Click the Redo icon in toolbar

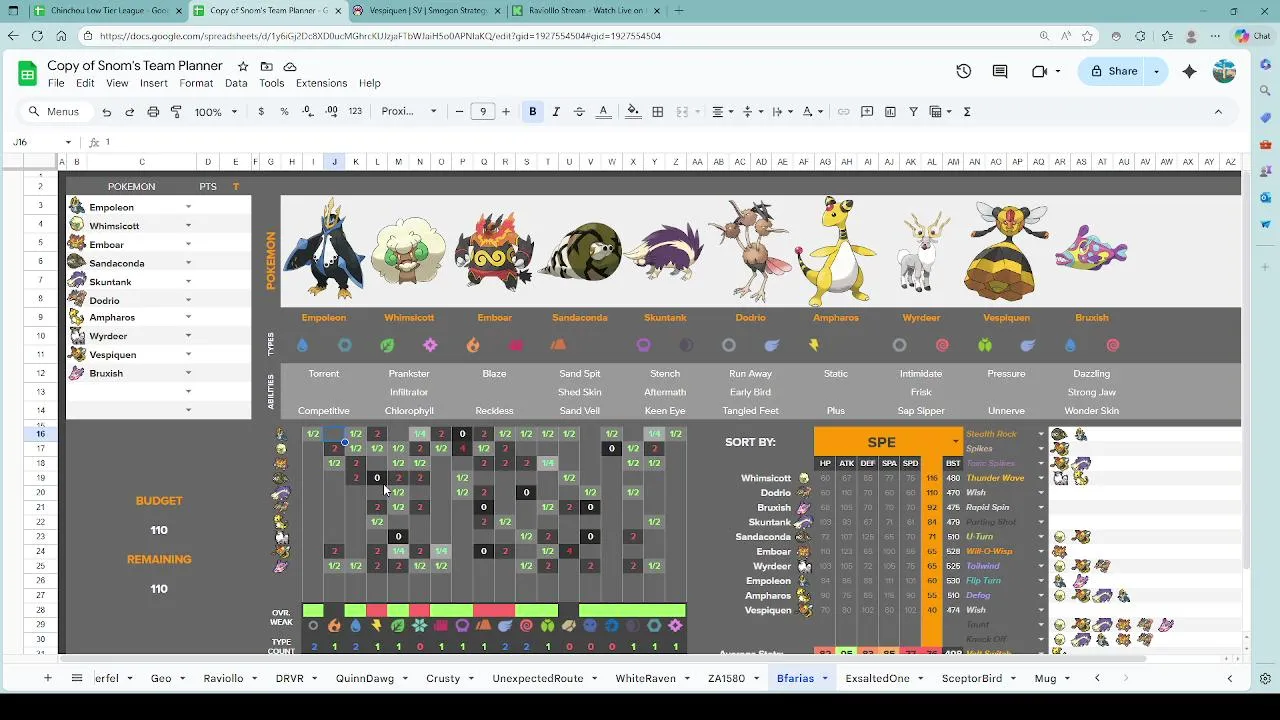(130, 112)
